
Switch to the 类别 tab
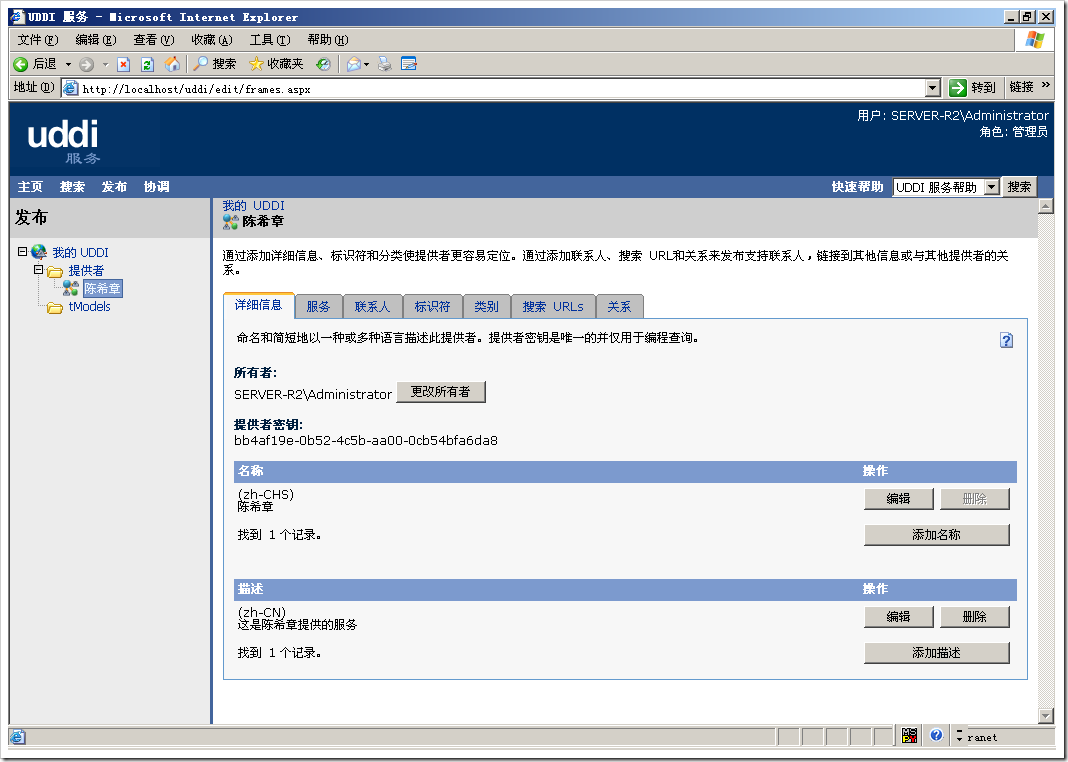click(x=486, y=306)
